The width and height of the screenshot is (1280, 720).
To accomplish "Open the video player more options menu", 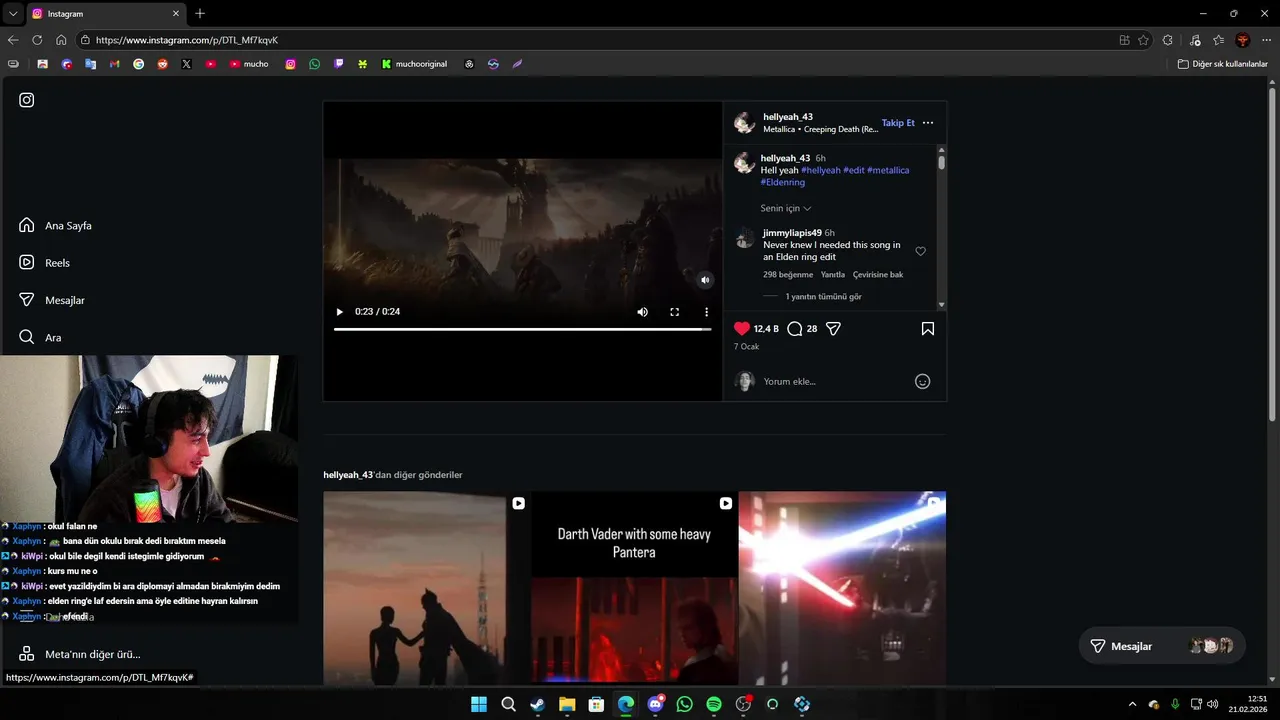I will (706, 312).
